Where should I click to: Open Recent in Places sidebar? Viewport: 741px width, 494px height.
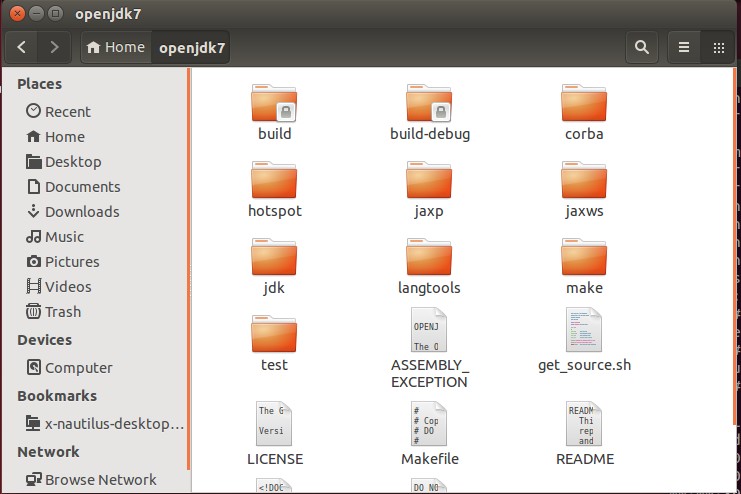[x=58, y=112]
